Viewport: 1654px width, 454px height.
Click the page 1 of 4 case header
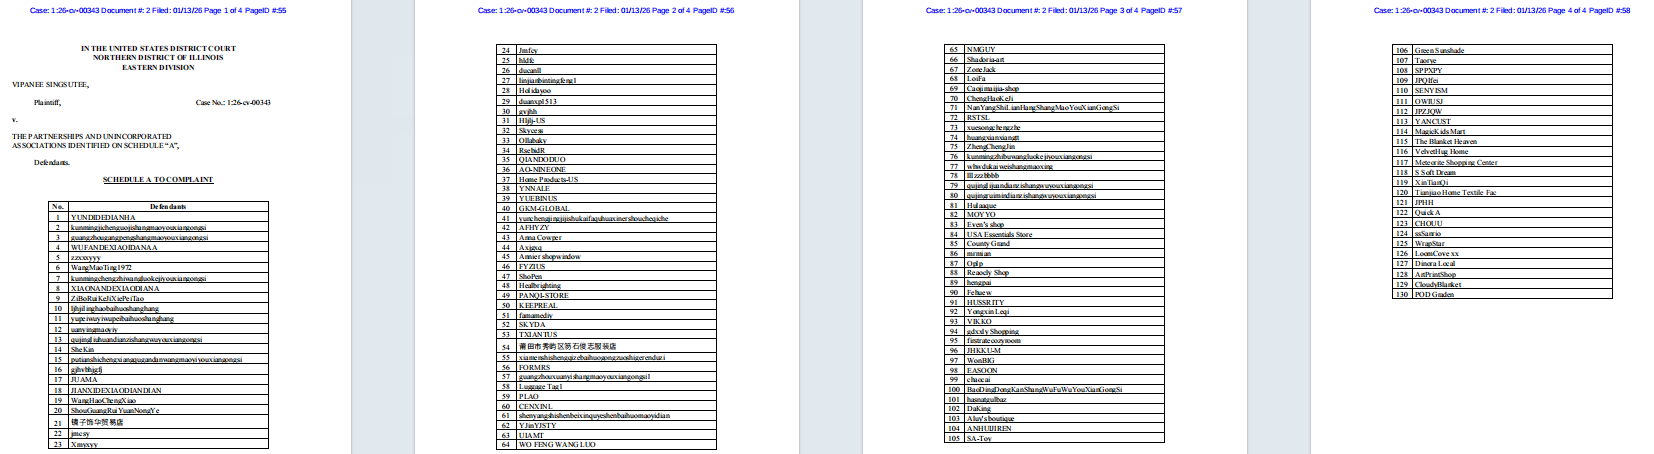tap(158, 10)
